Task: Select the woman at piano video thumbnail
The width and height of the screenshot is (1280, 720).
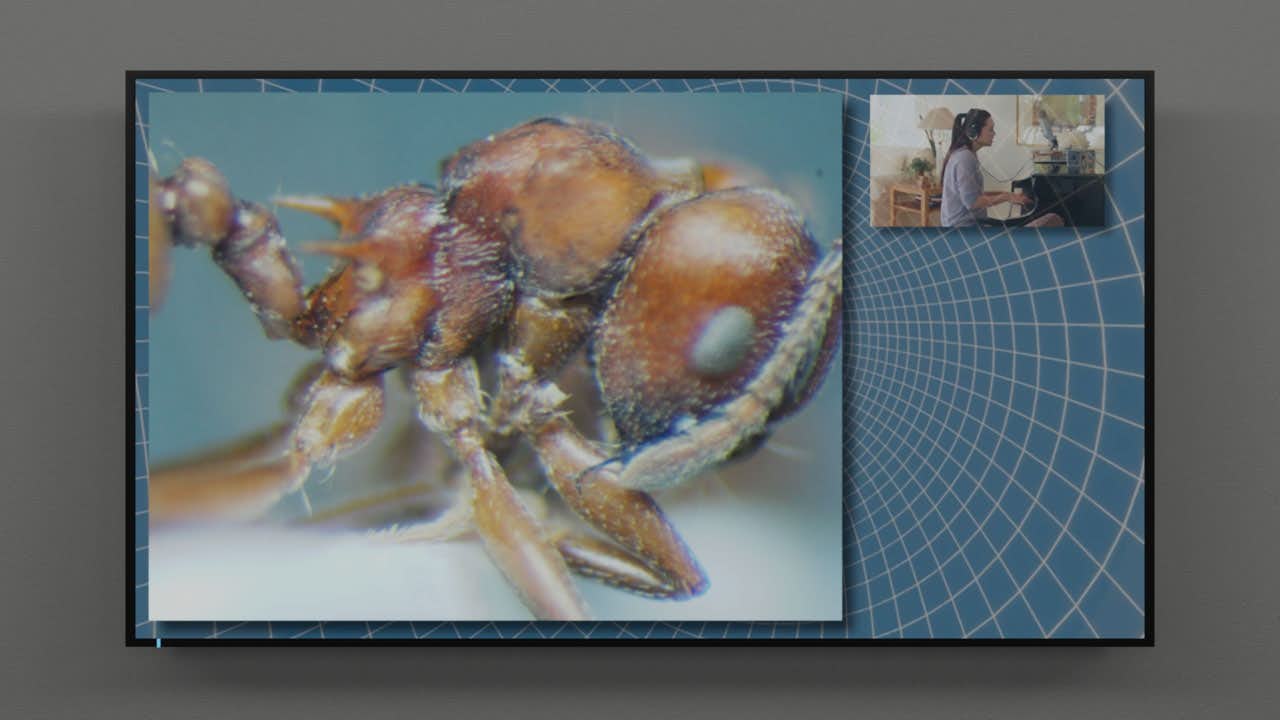Action: tap(987, 161)
